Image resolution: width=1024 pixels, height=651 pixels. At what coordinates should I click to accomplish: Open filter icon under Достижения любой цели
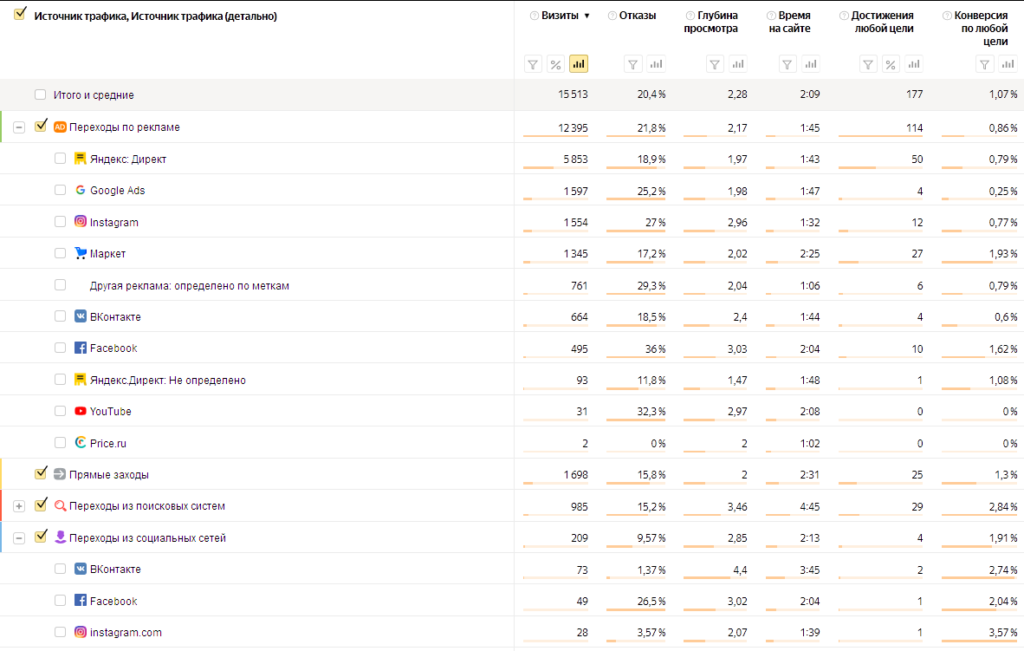(x=868, y=64)
